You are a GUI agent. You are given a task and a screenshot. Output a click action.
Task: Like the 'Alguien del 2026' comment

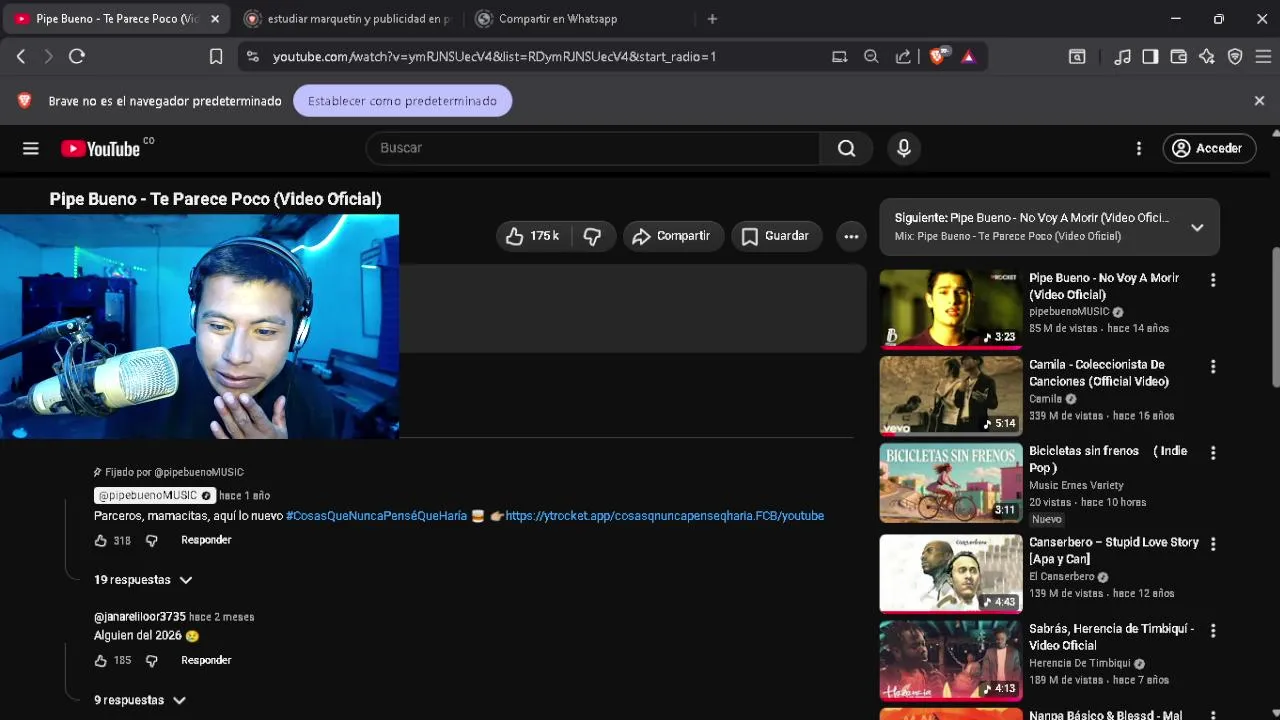100,660
